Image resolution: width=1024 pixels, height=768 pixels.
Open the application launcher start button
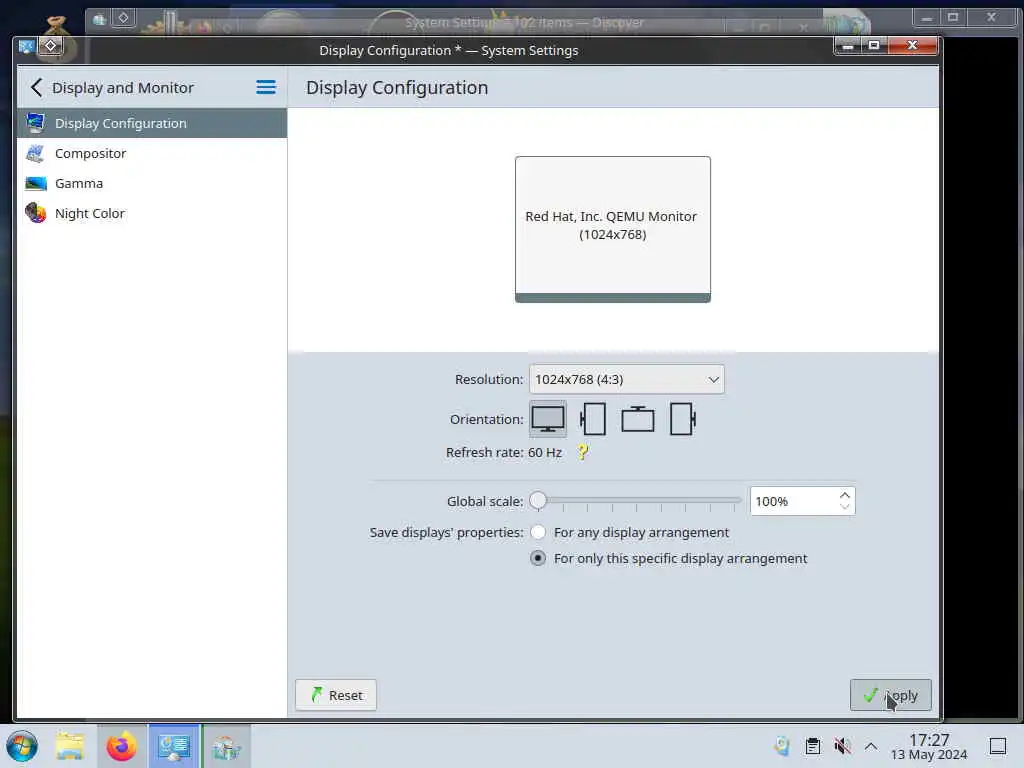pyautogui.click(x=22, y=746)
